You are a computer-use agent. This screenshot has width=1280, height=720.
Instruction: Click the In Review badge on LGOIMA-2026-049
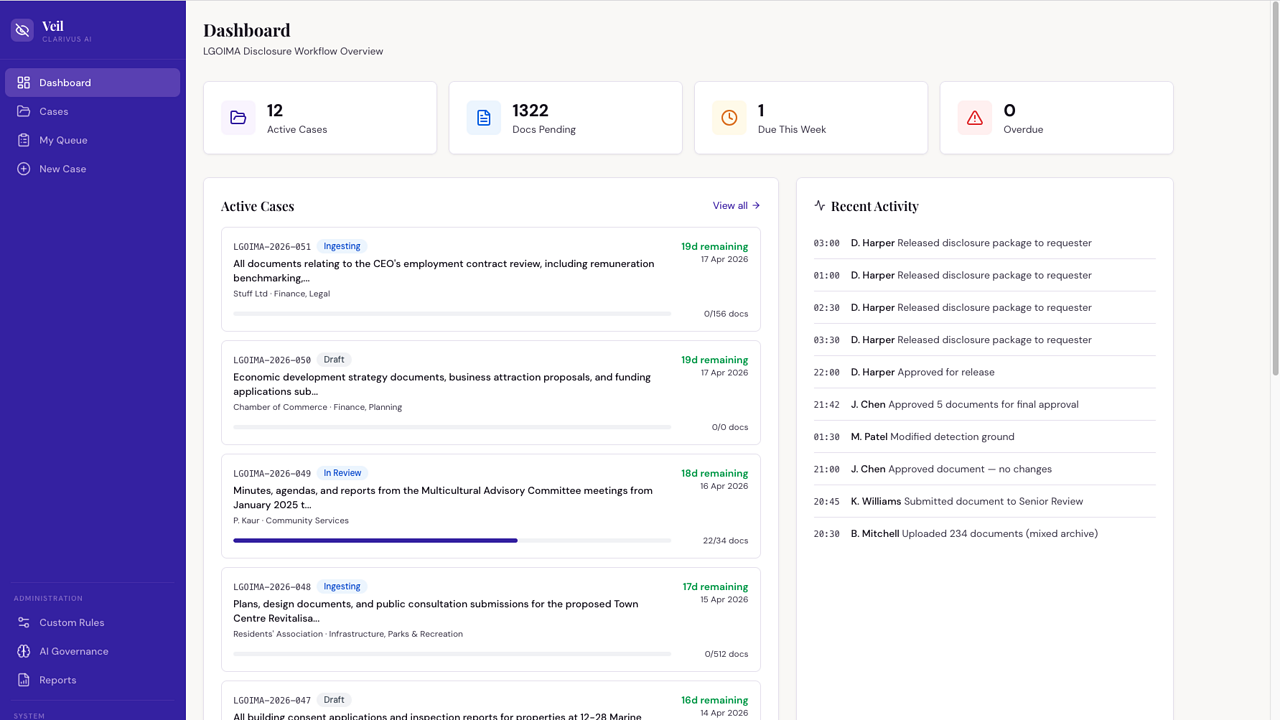(342, 473)
